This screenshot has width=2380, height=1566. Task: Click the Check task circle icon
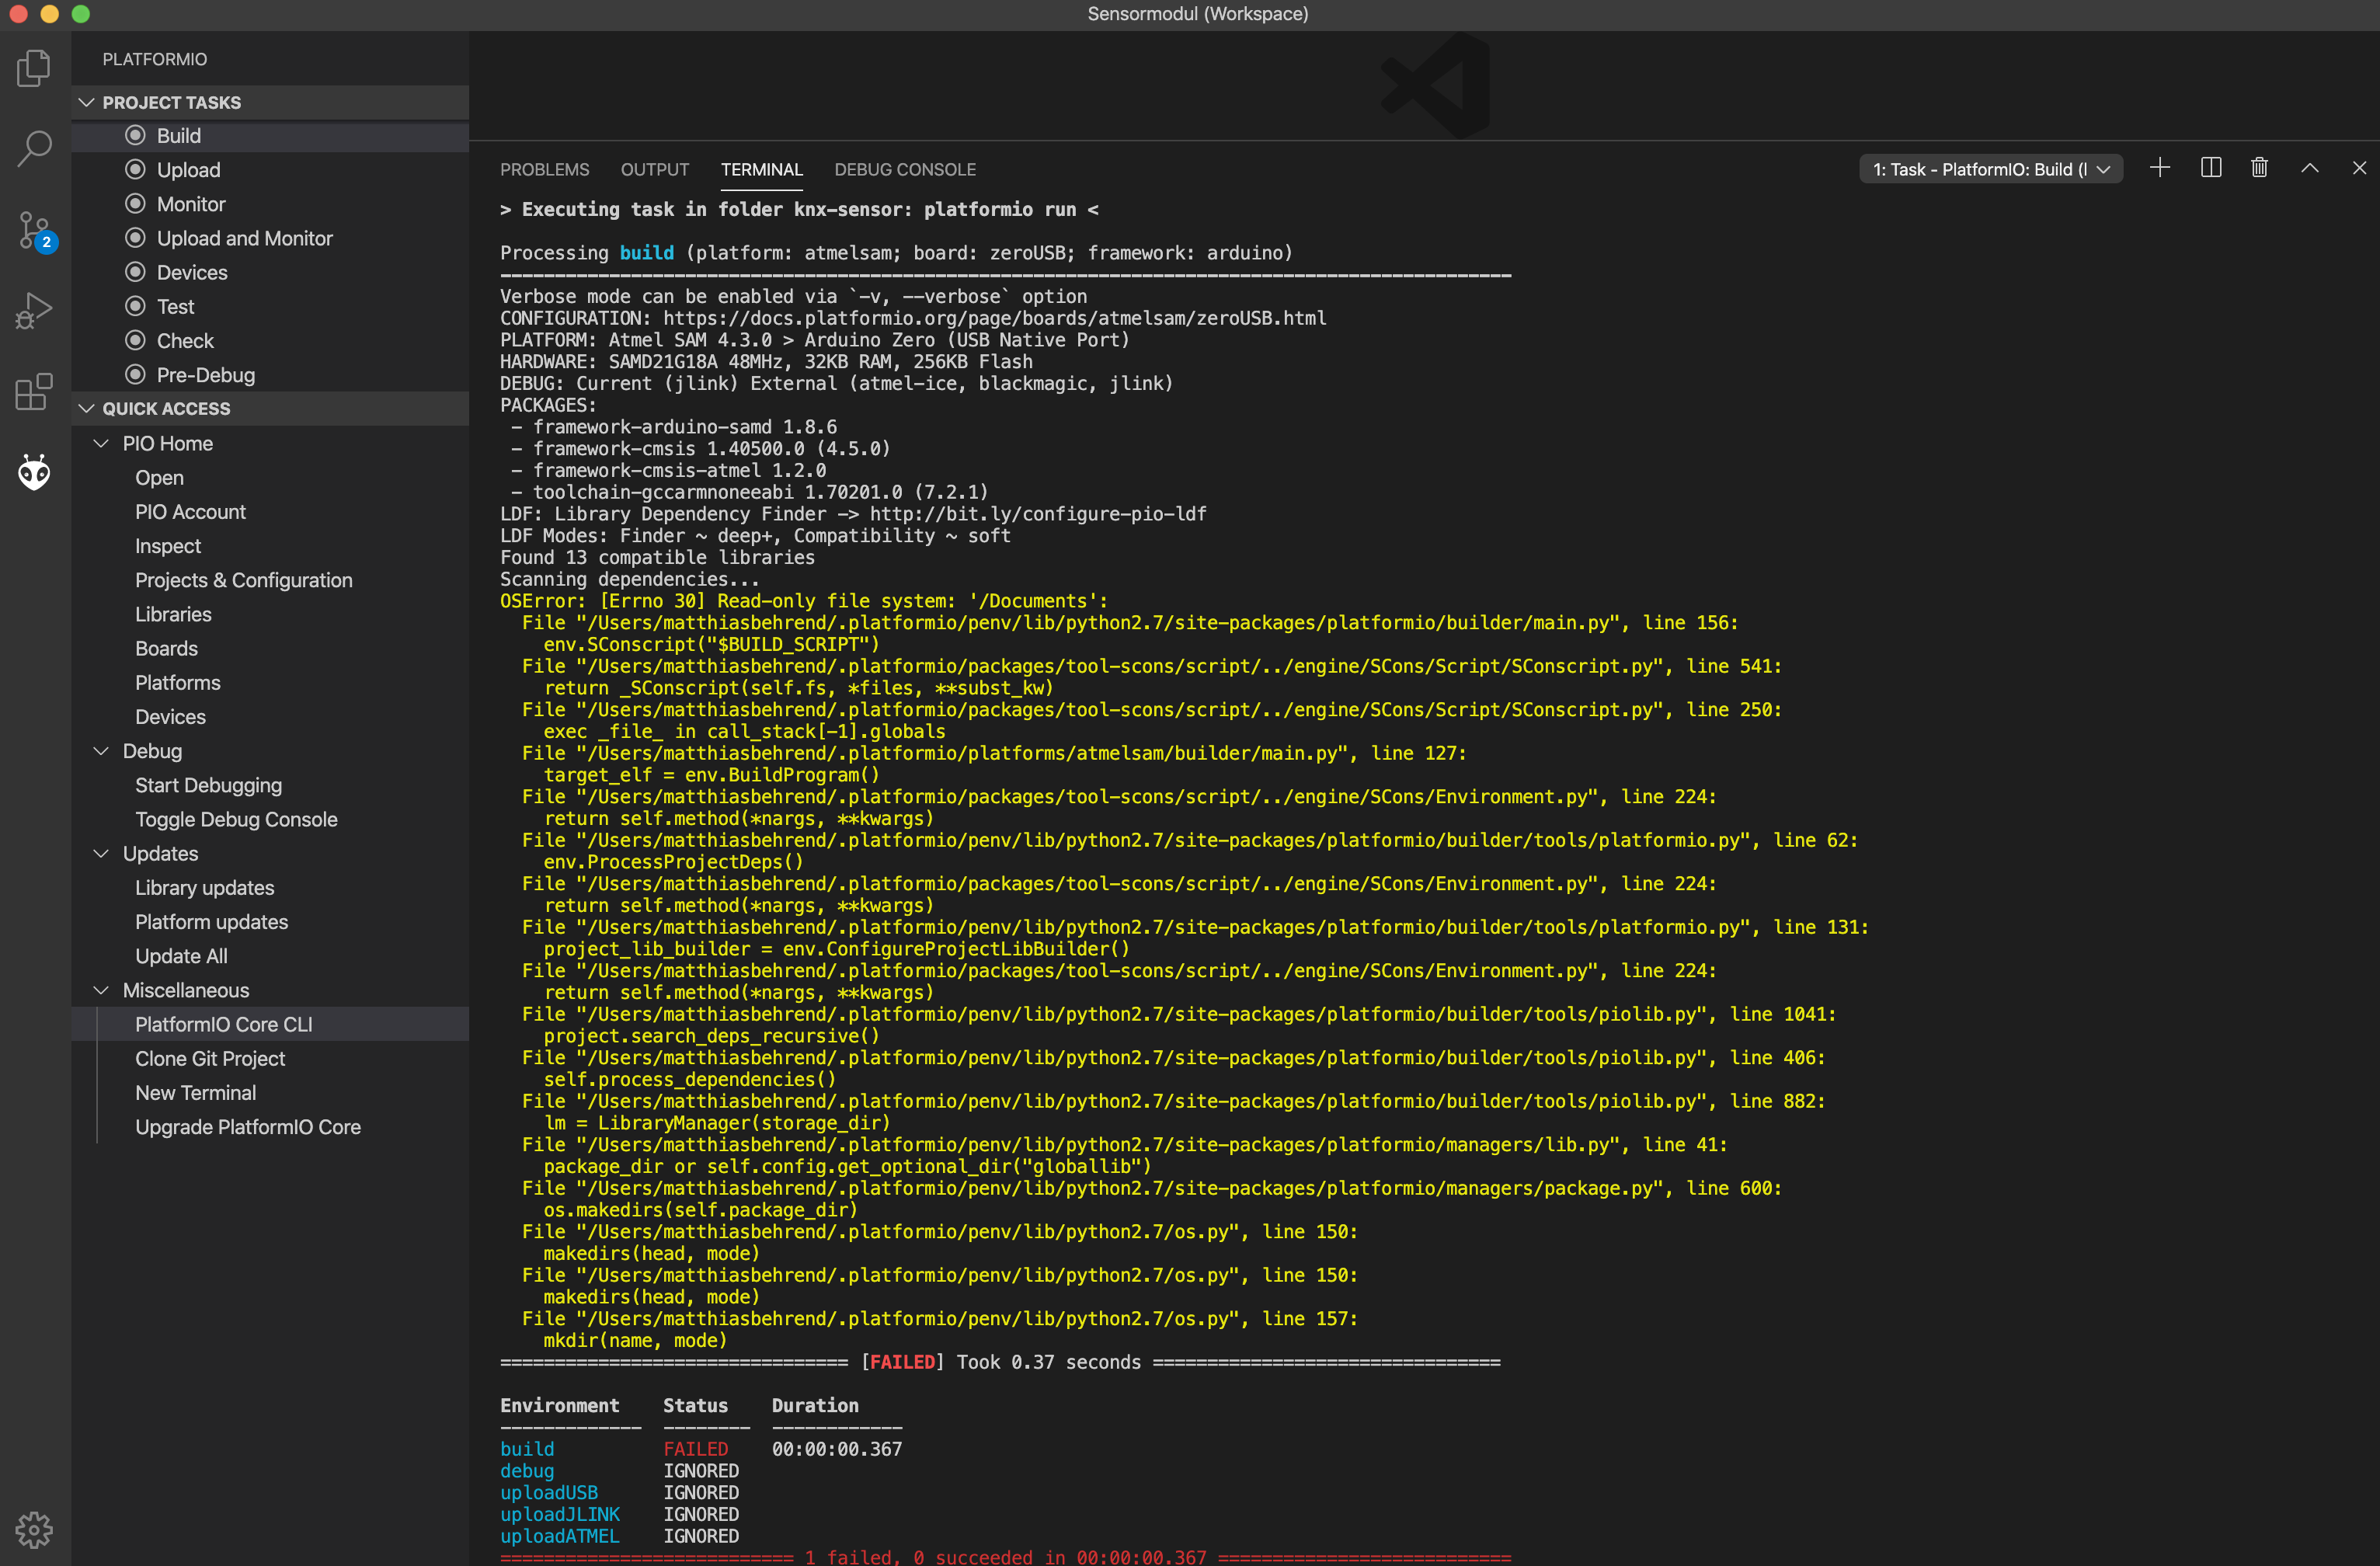point(135,340)
